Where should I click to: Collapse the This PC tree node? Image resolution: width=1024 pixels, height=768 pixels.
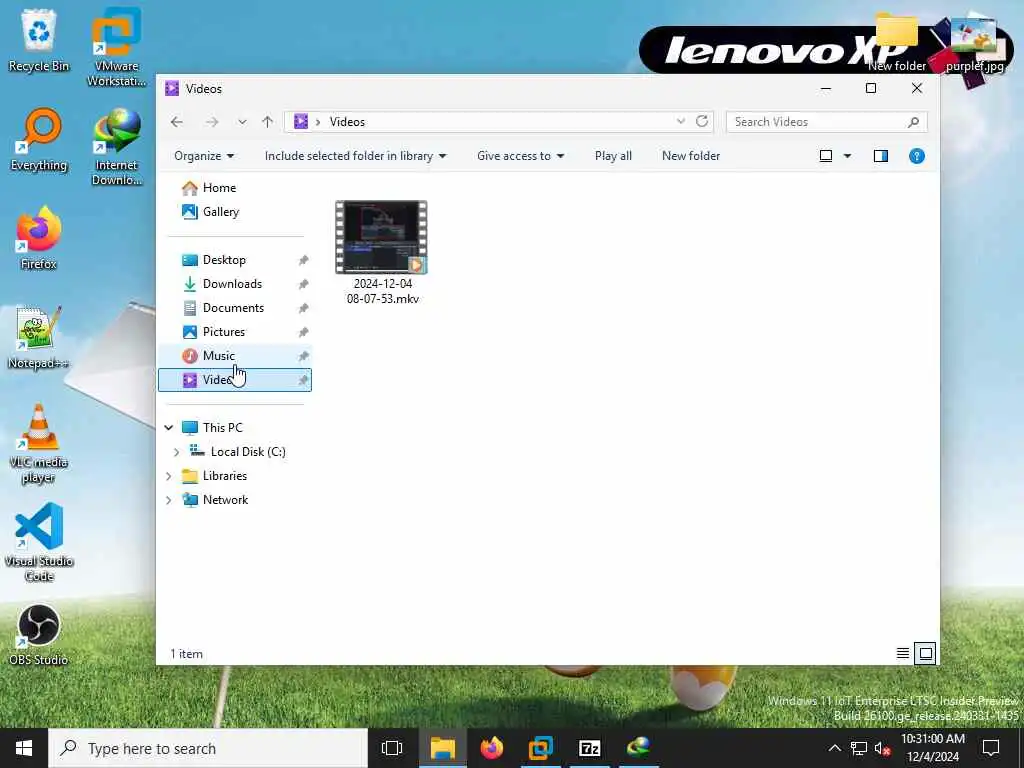point(168,428)
